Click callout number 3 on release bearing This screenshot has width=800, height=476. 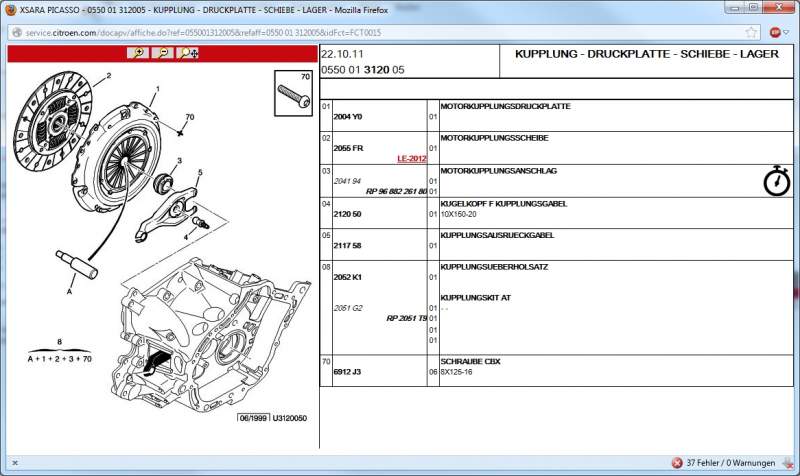[180, 161]
